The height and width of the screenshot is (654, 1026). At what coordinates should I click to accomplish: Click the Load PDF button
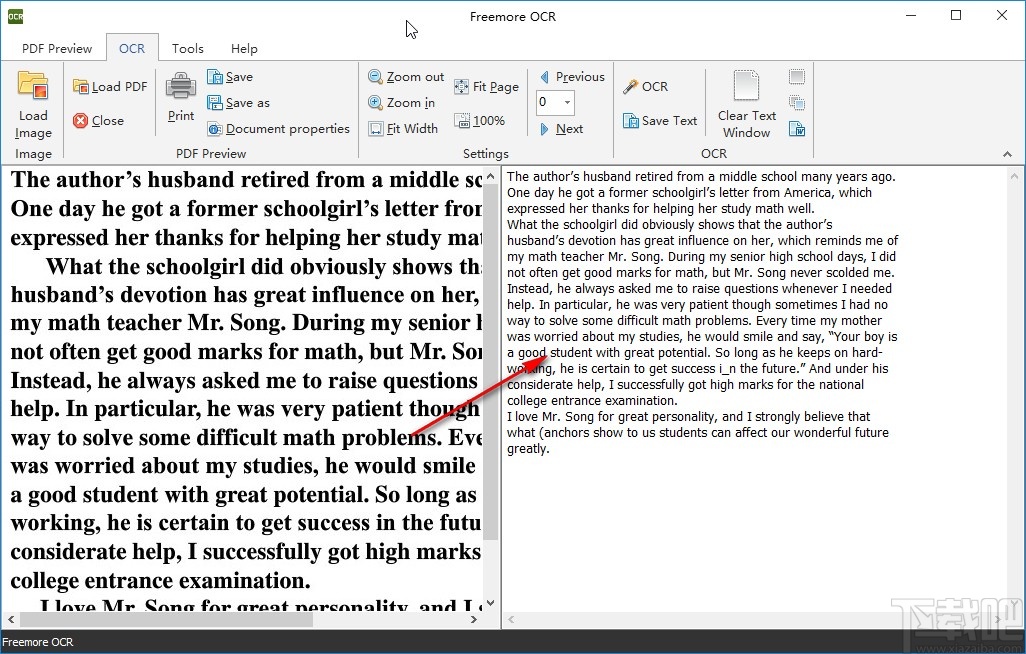[x=110, y=87]
